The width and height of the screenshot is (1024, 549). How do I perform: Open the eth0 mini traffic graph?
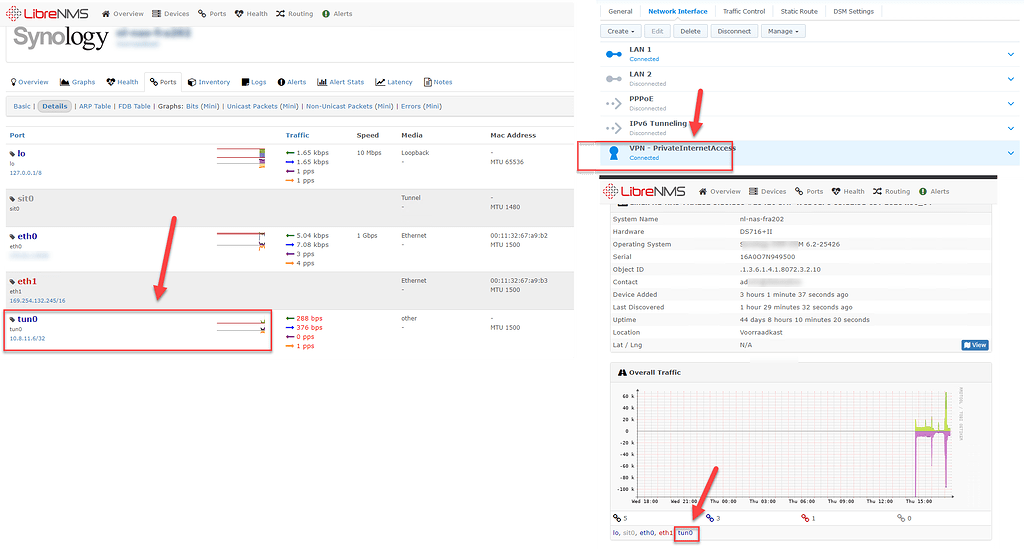pyautogui.click(x=241, y=241)
